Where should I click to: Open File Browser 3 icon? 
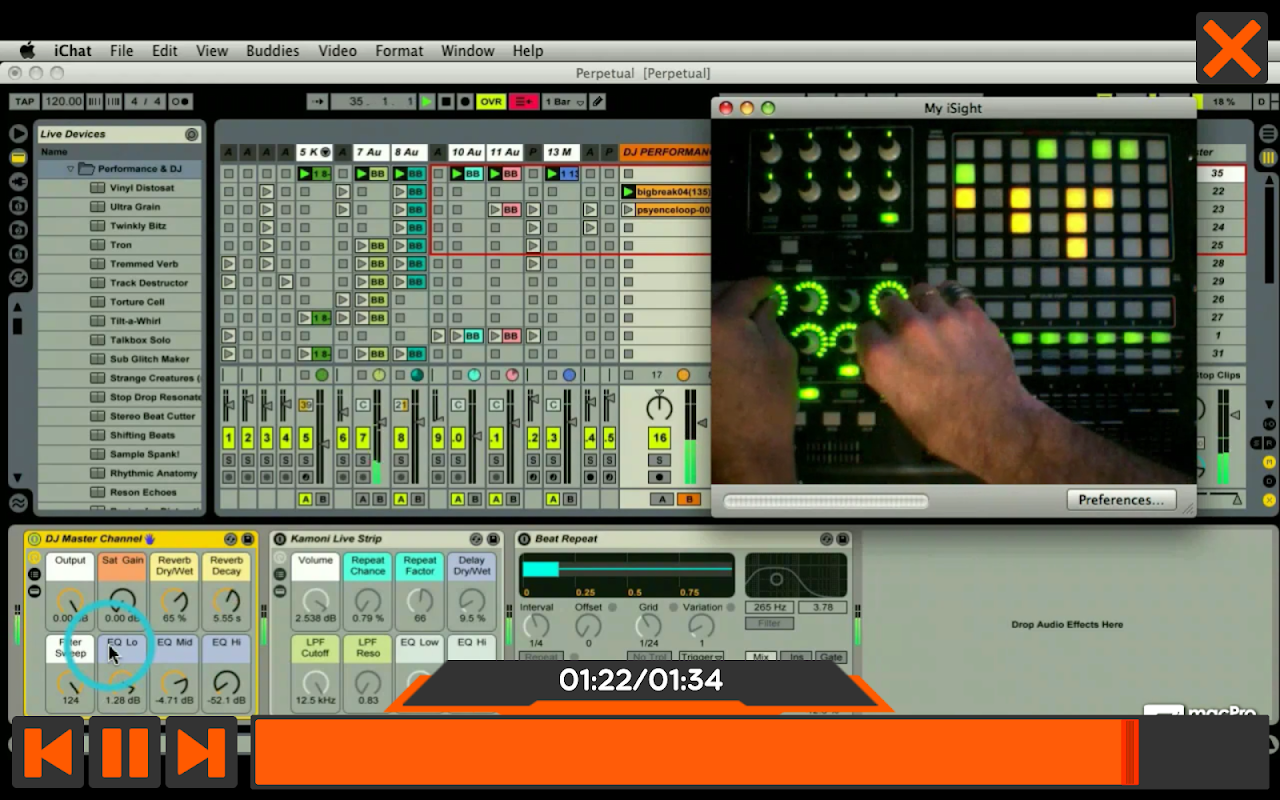(18, 254)
